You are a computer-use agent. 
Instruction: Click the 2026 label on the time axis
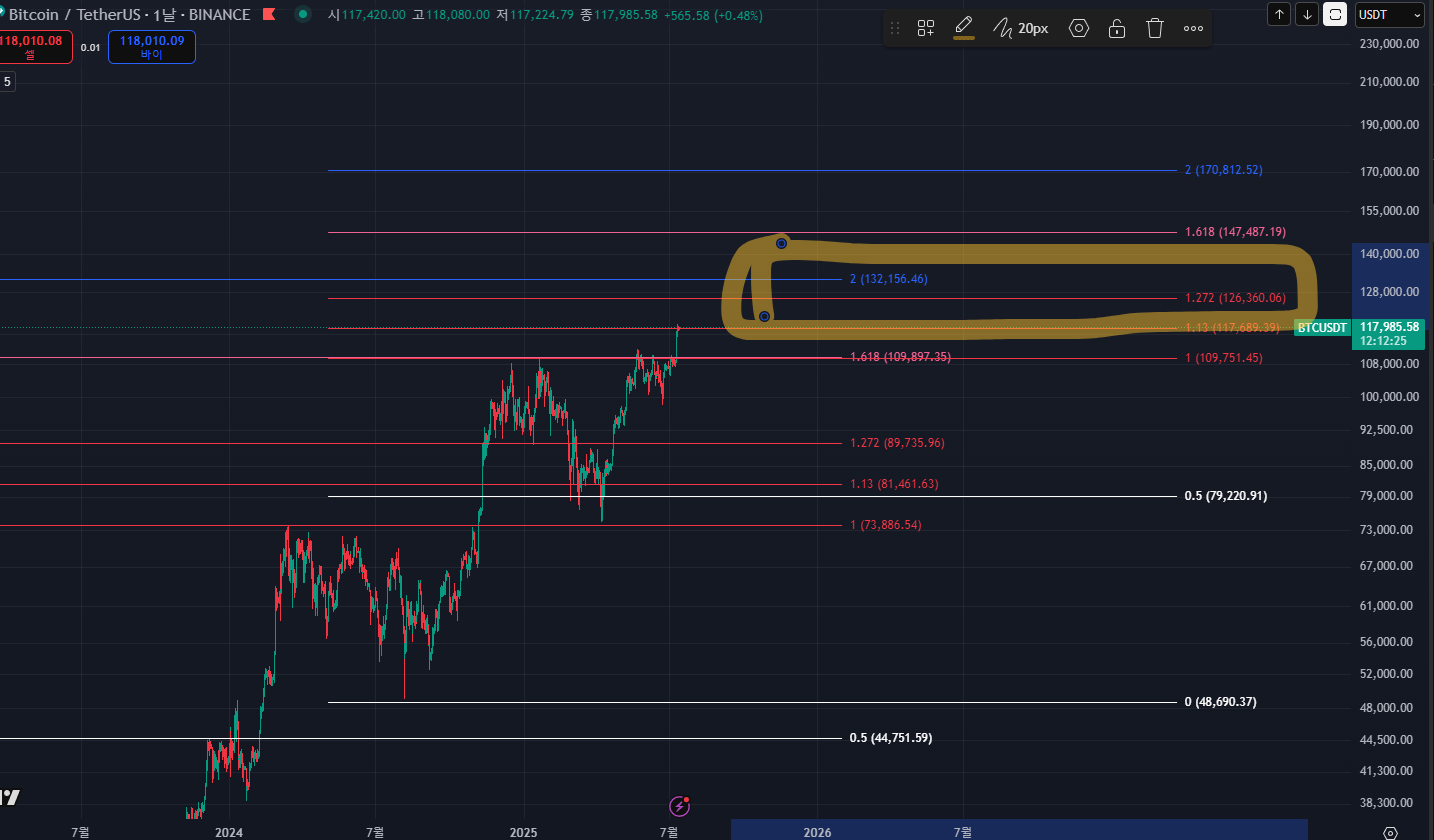[x=817, y=832]
